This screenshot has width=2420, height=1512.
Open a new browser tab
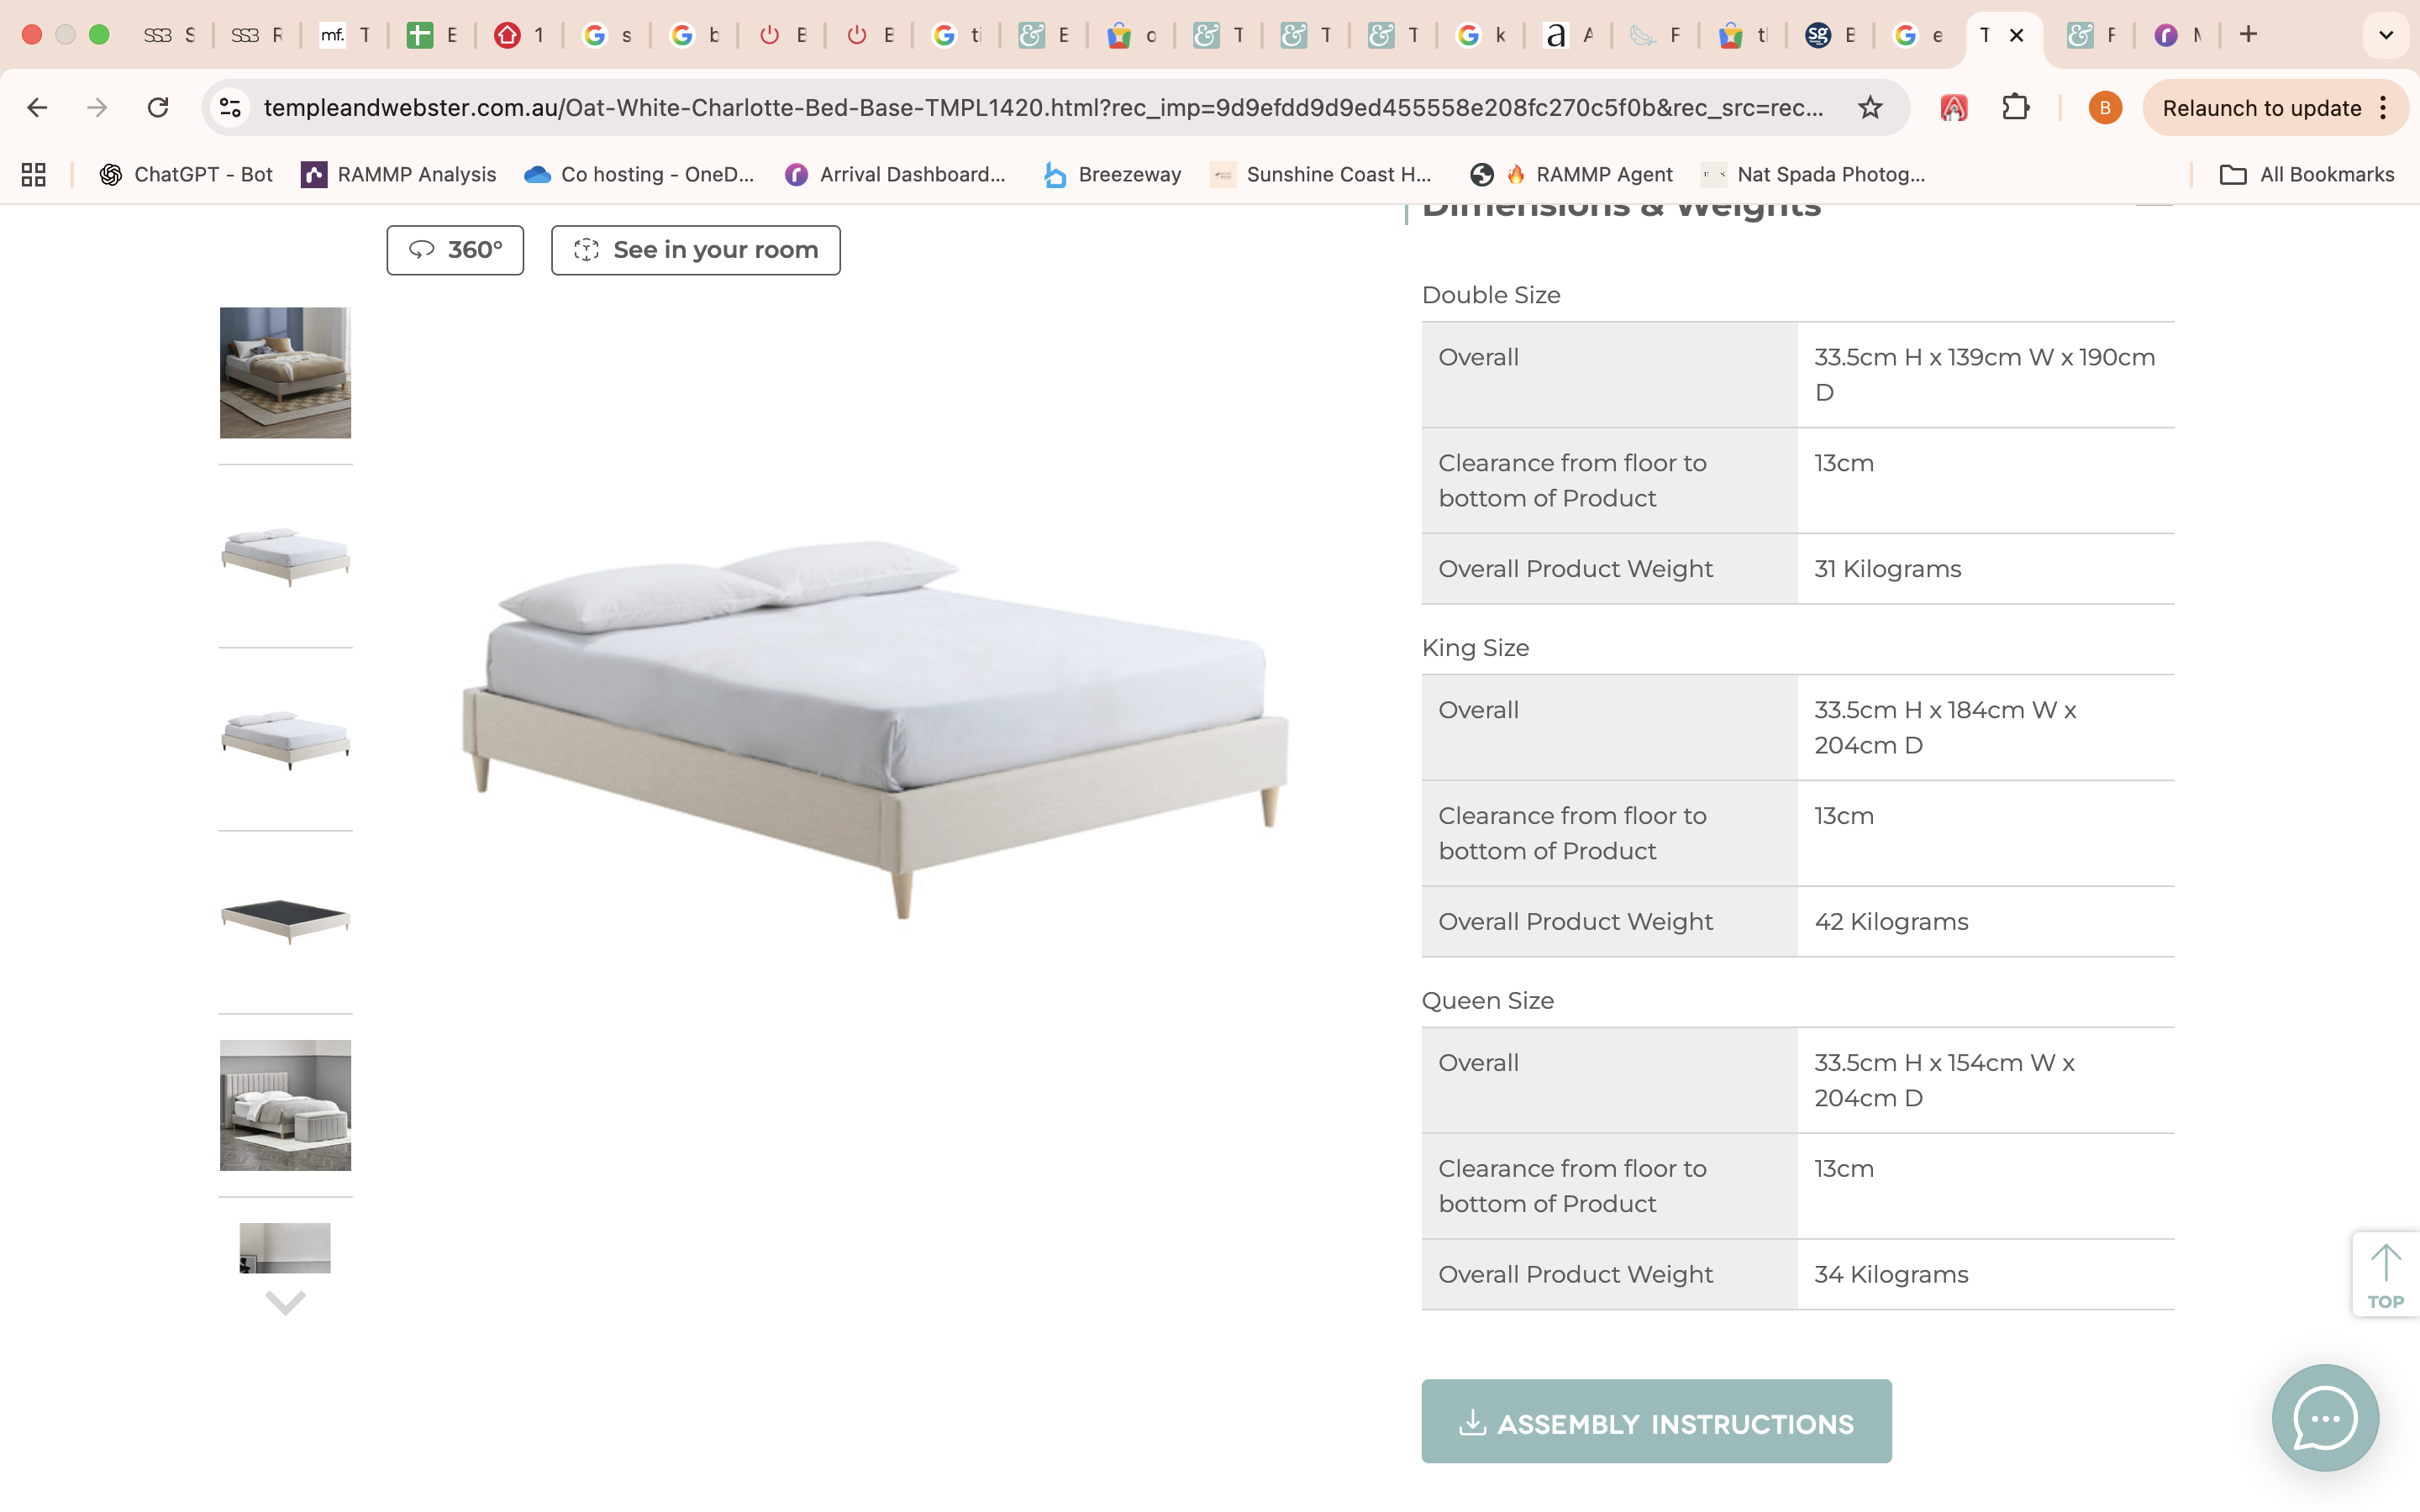click(x=2249, y=35)
